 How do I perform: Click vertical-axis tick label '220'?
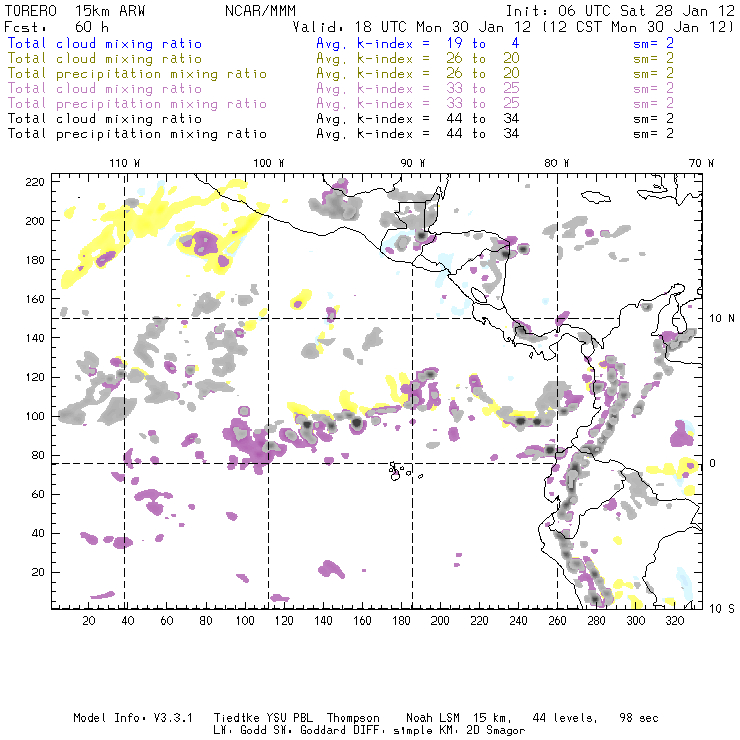pos(34,182)
